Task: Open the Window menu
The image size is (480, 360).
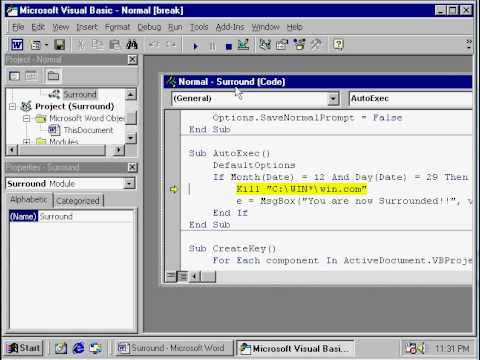Action: point(265,27)
